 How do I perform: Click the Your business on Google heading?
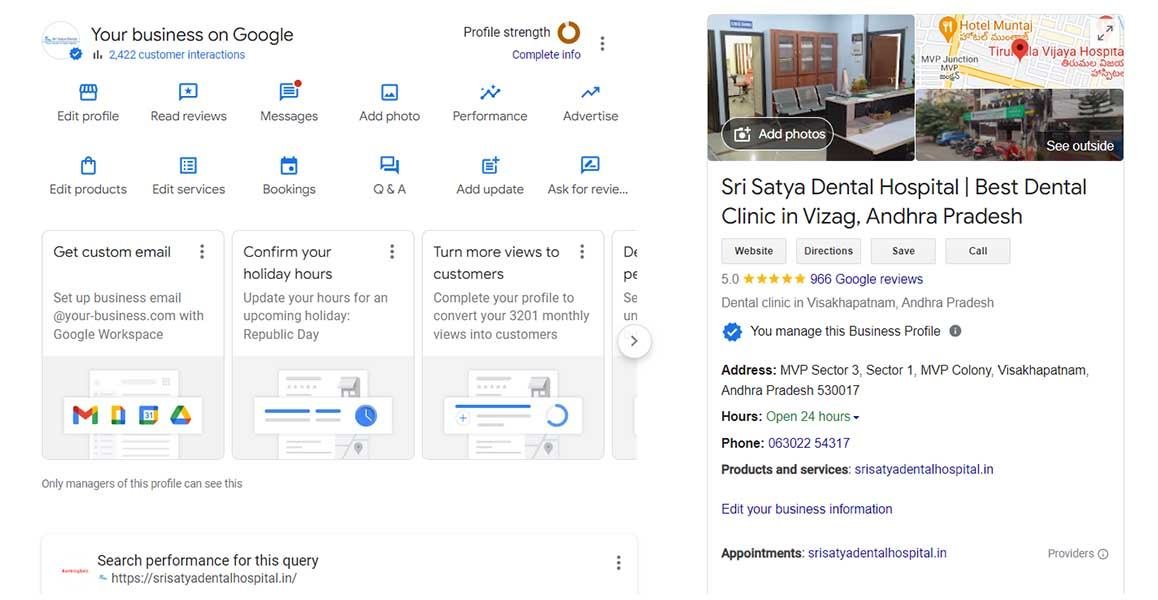pyautogui.click(x=192, y=35)
